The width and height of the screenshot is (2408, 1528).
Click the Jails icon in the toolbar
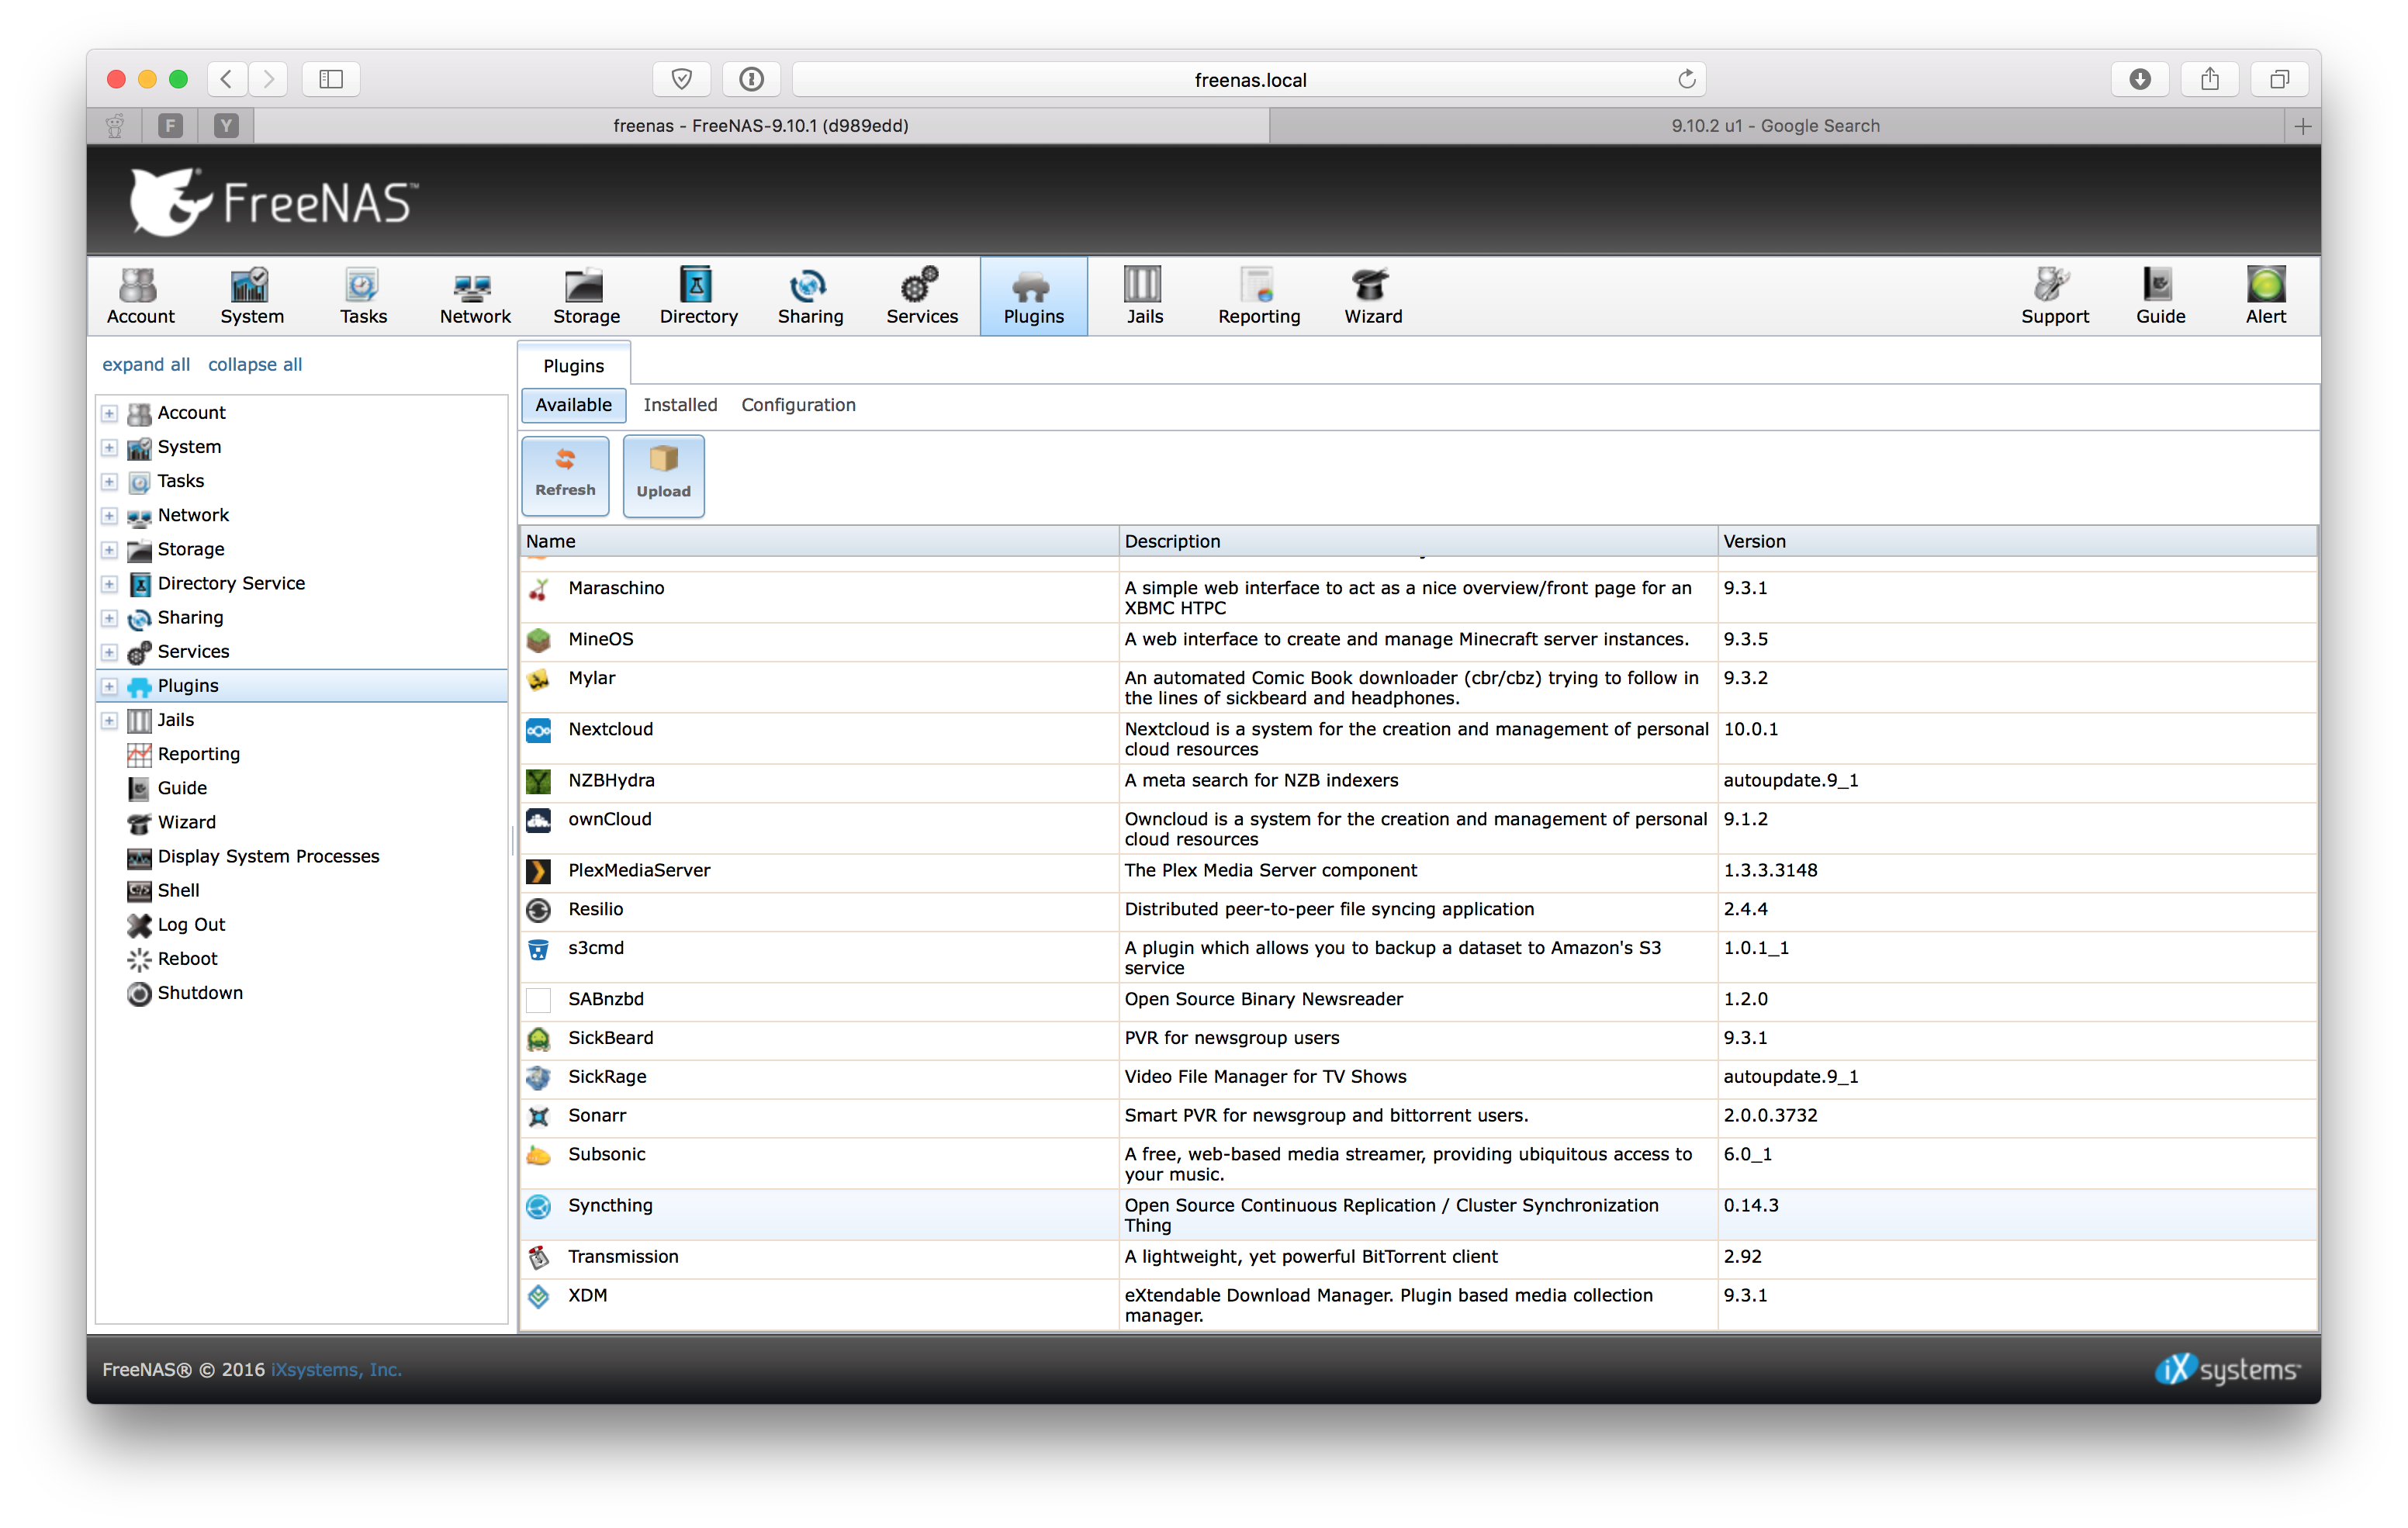pyautogui.click(x=1146, y=296)
